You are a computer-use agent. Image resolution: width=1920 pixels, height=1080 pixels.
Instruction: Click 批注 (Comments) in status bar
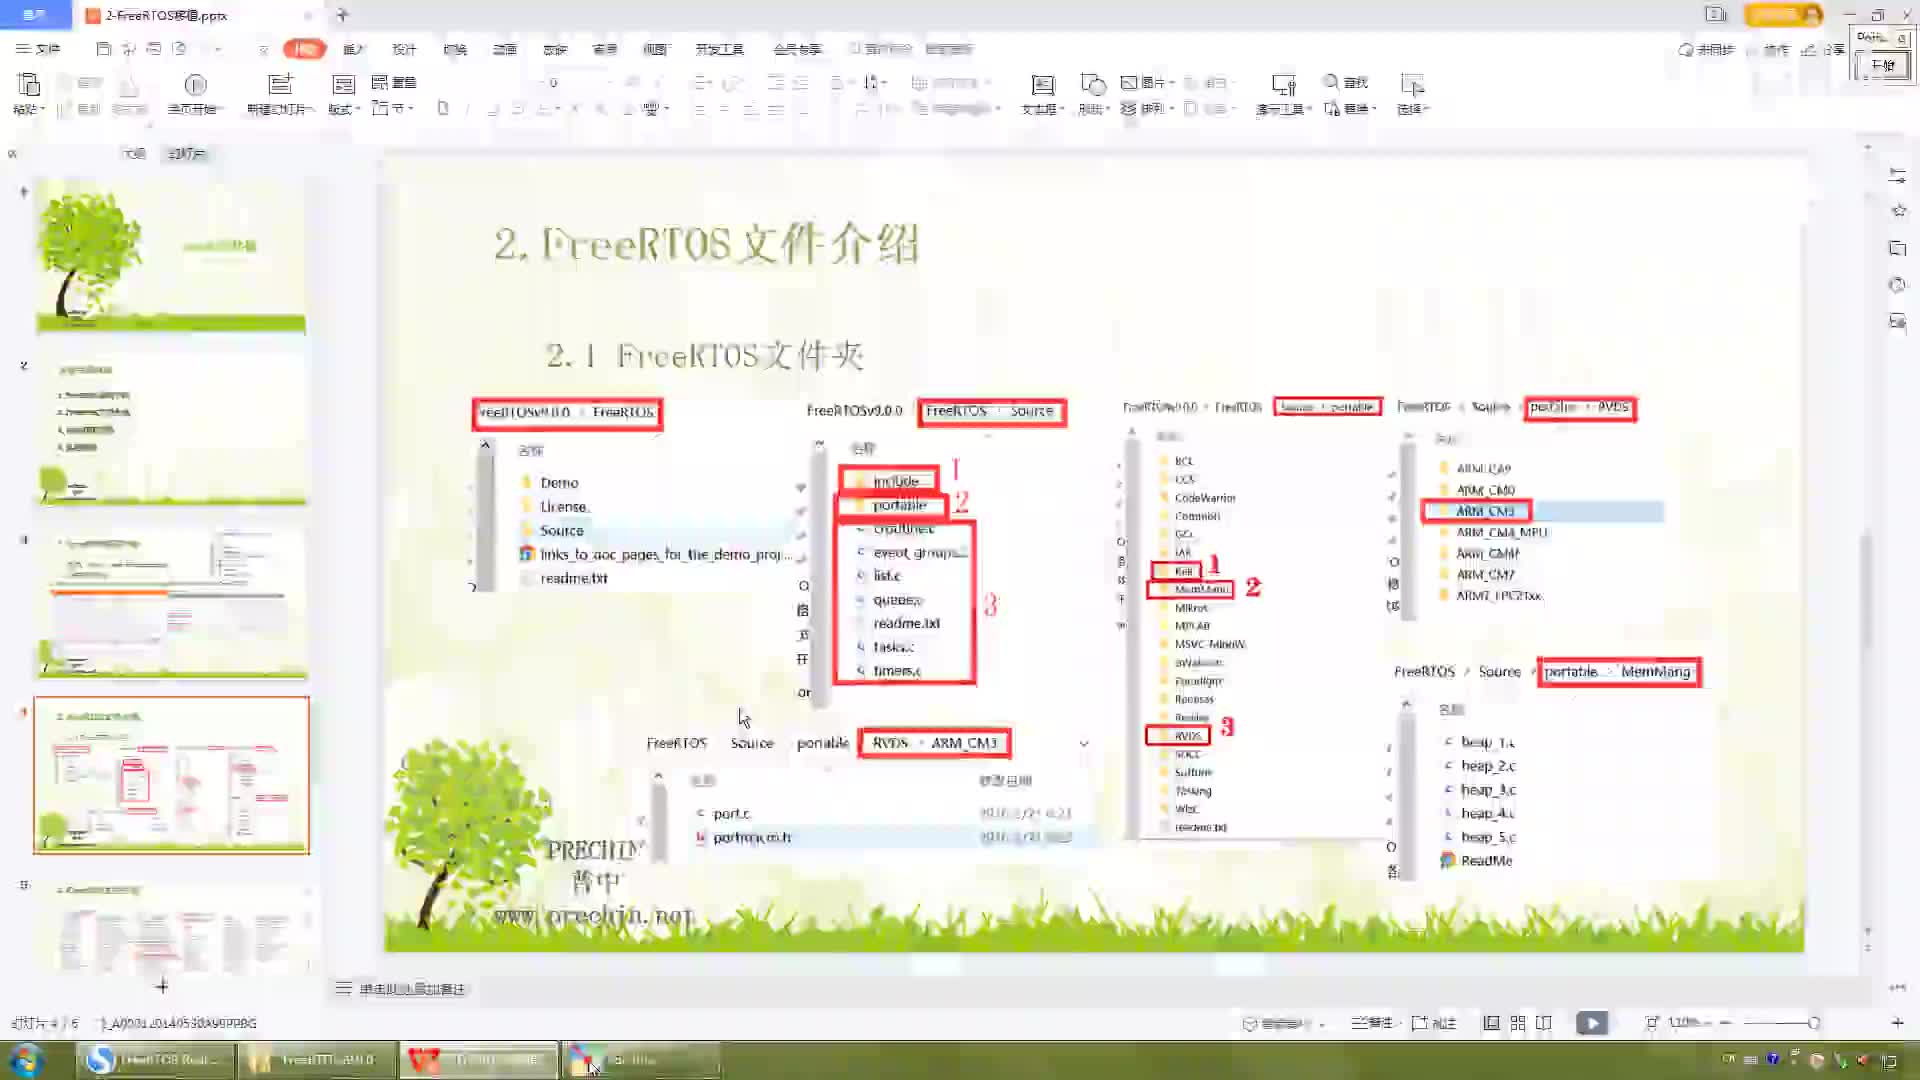1434,1022
